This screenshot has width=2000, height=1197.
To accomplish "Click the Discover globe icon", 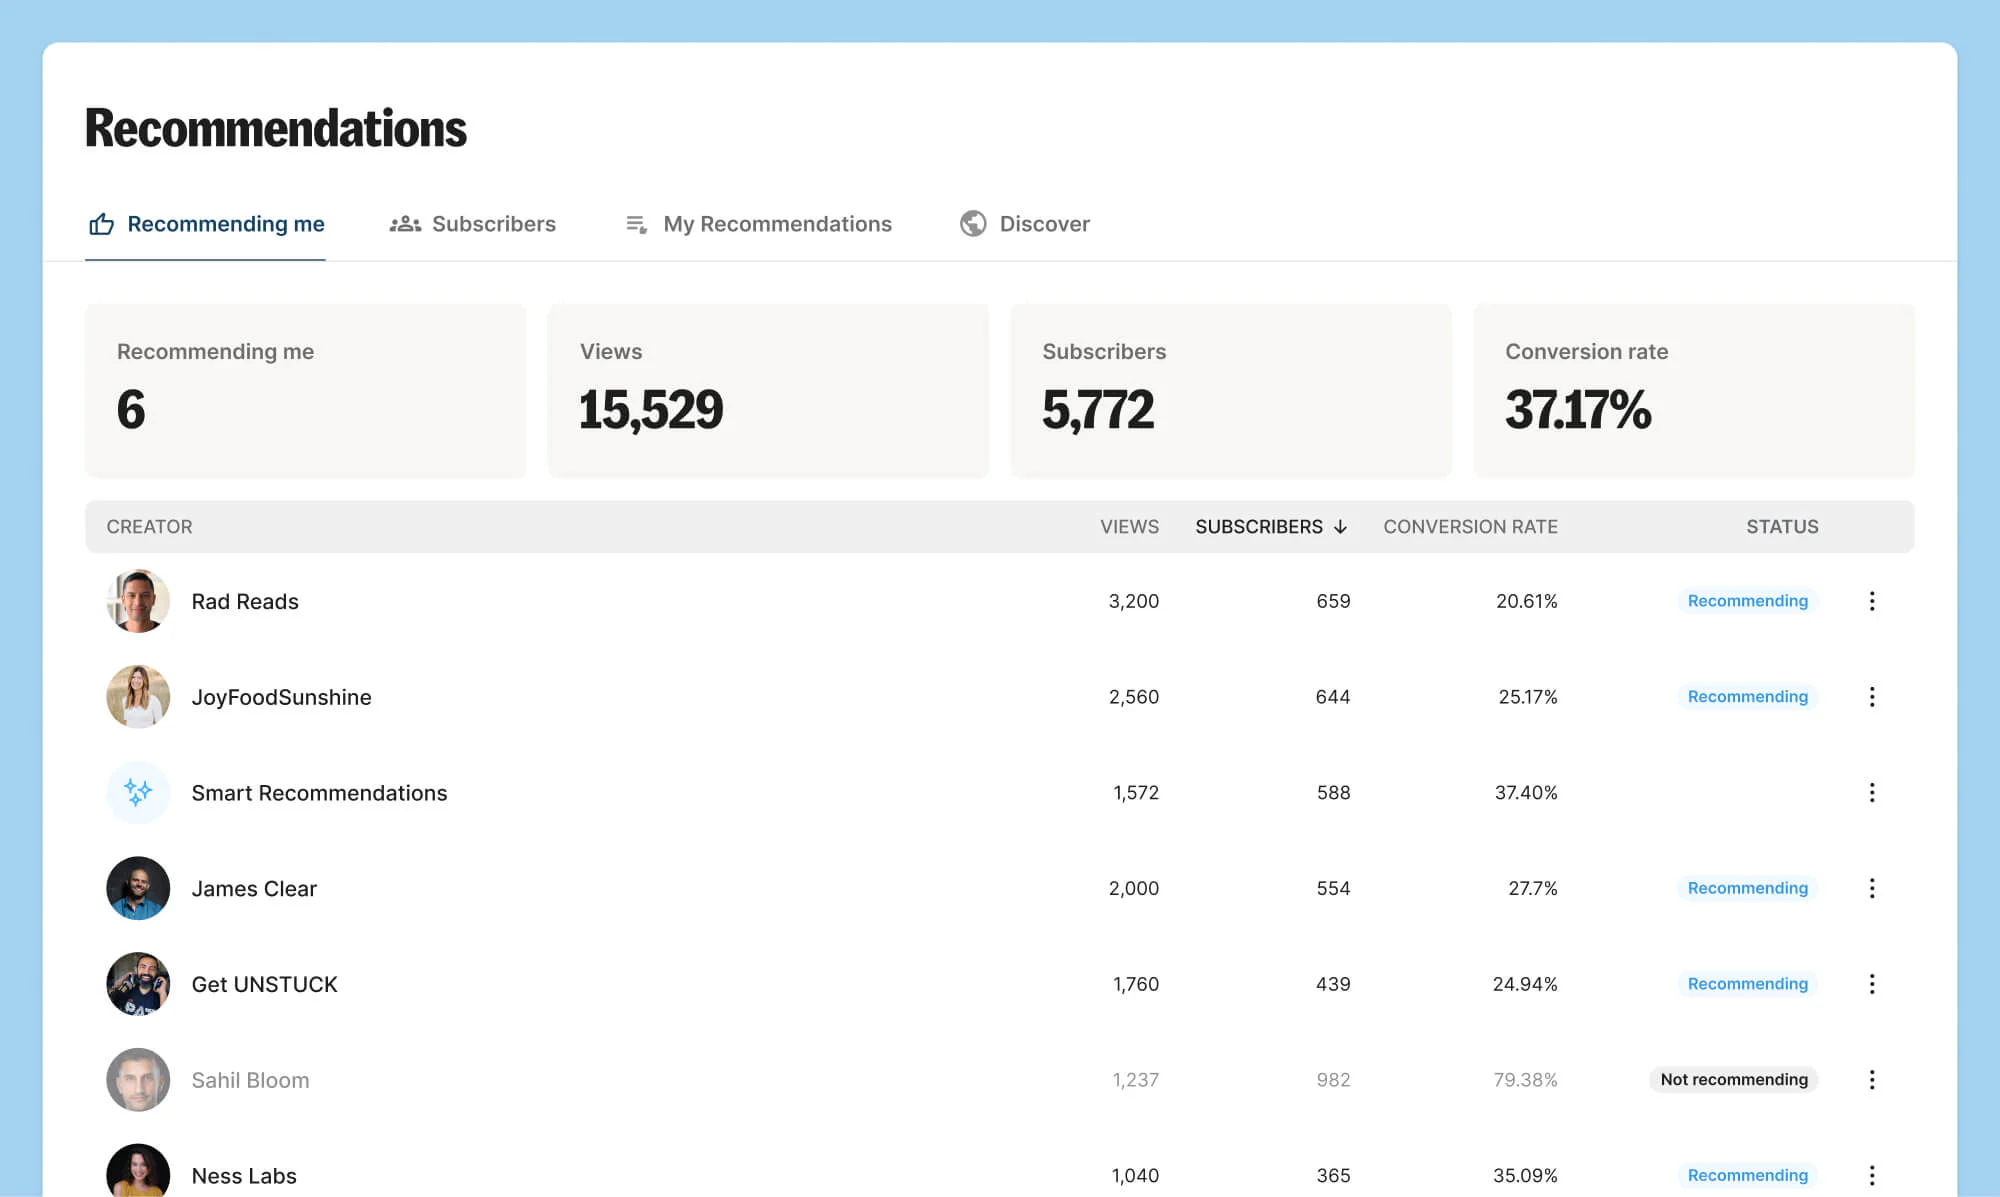I will [x=972, y=223].
